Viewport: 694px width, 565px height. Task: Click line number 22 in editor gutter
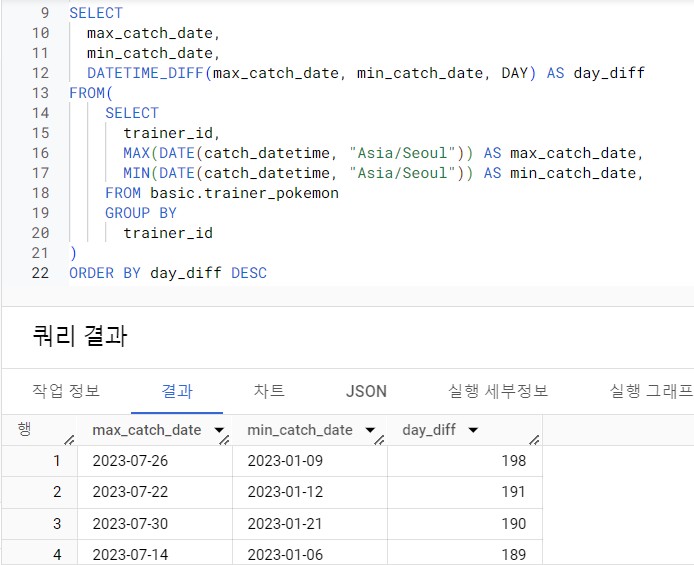40,273
